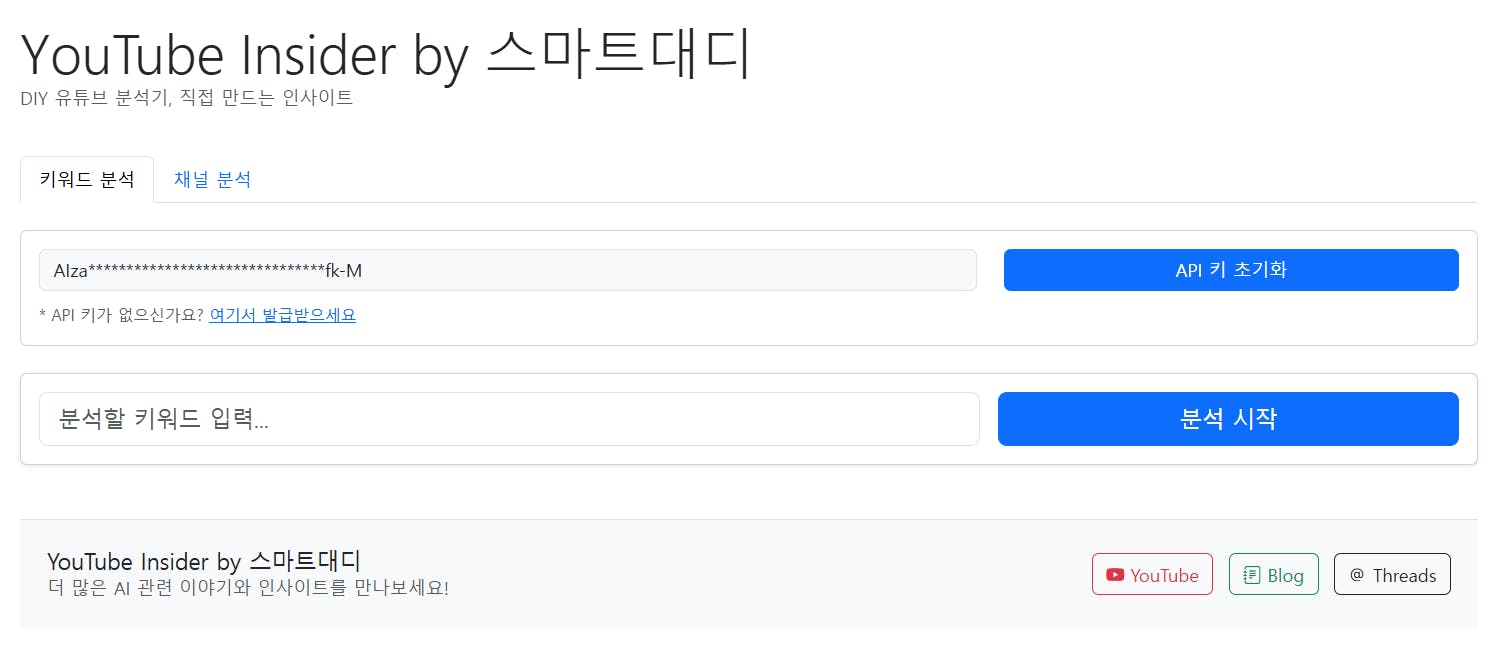
Task: Follow the 여기서 발급받으세요 link
Action: click(x=282, y=315)
